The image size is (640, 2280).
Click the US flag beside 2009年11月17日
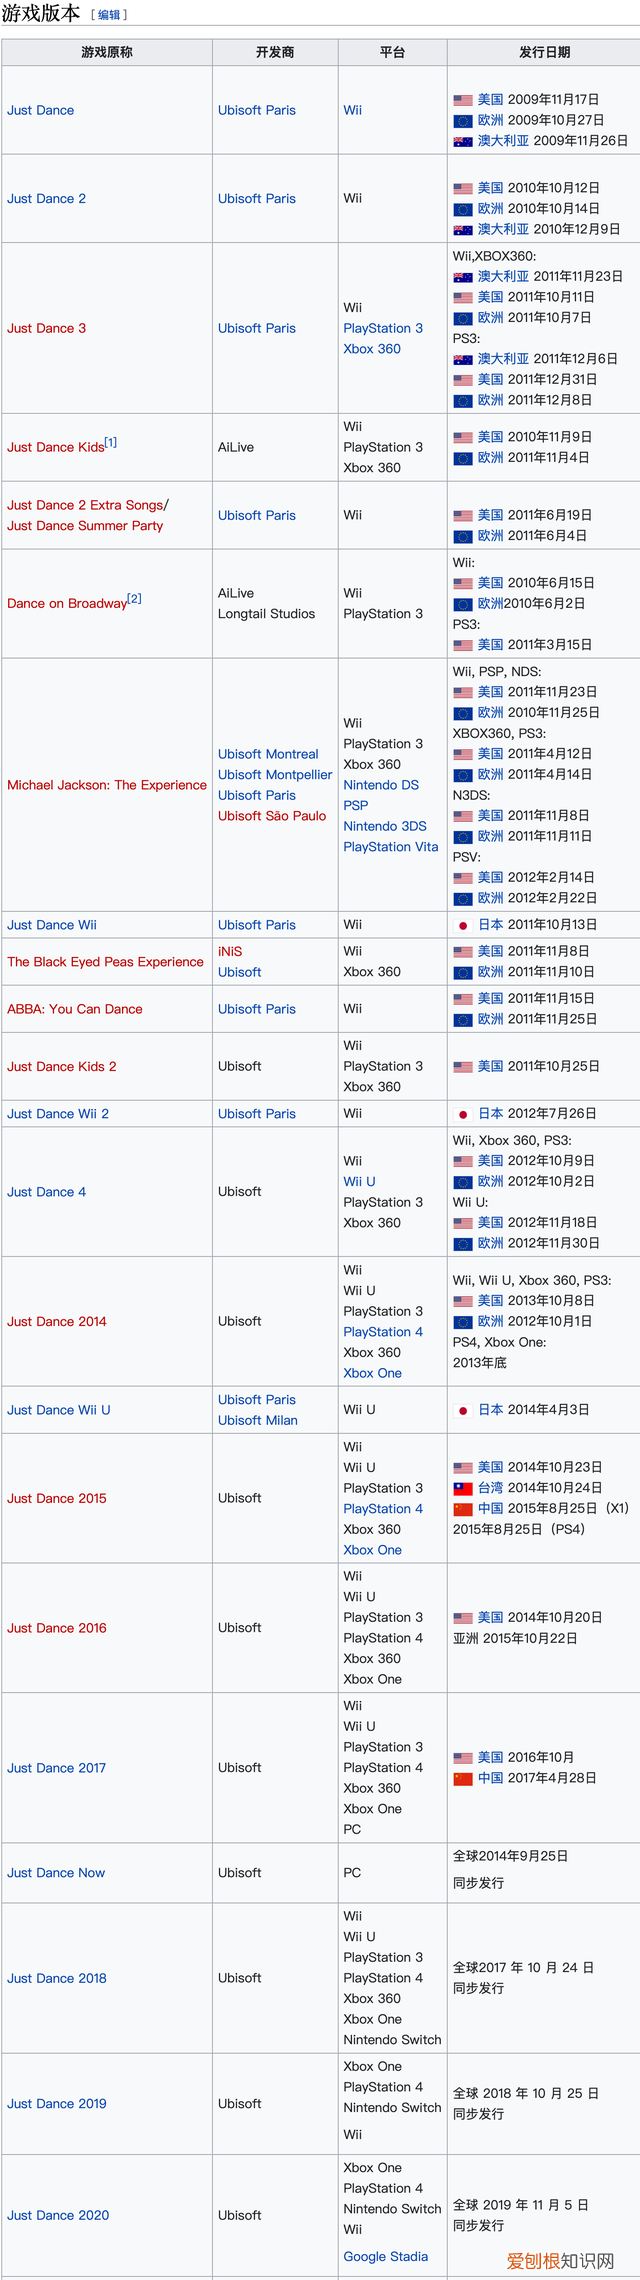[463, 100]
